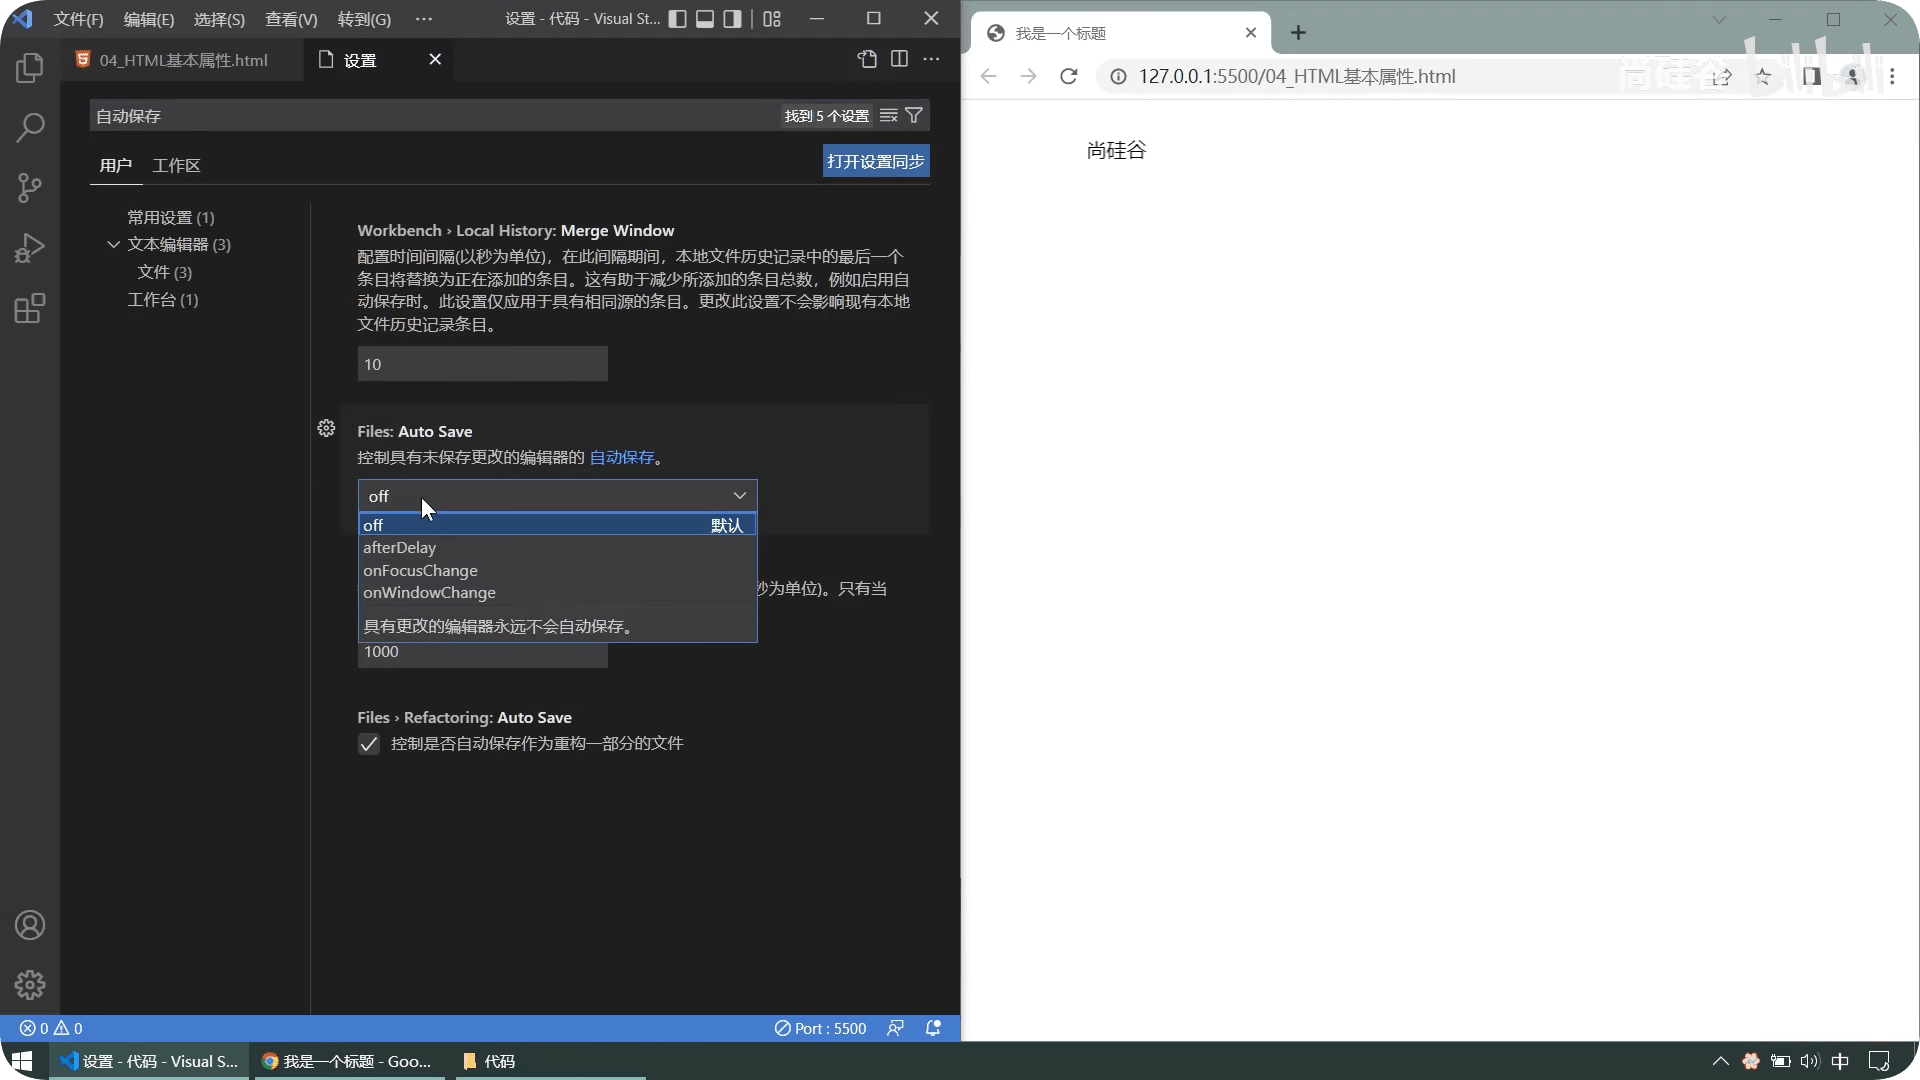Collapse the 文本编辑器 tree node
Image resolution: width=1920 pixels, height=1080 pixels.
(114, 244)
